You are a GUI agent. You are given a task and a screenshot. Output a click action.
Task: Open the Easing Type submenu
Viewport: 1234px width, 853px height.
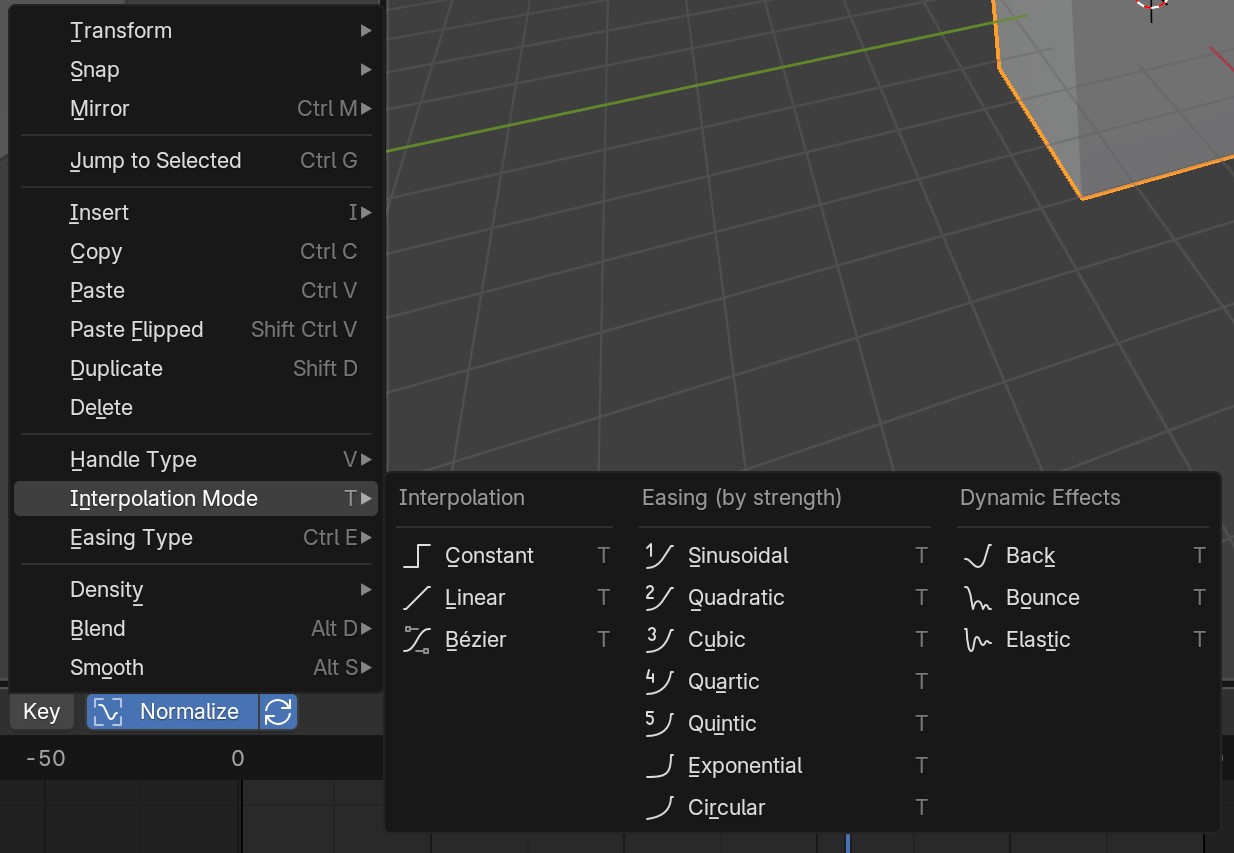click(x=196, y=538)
